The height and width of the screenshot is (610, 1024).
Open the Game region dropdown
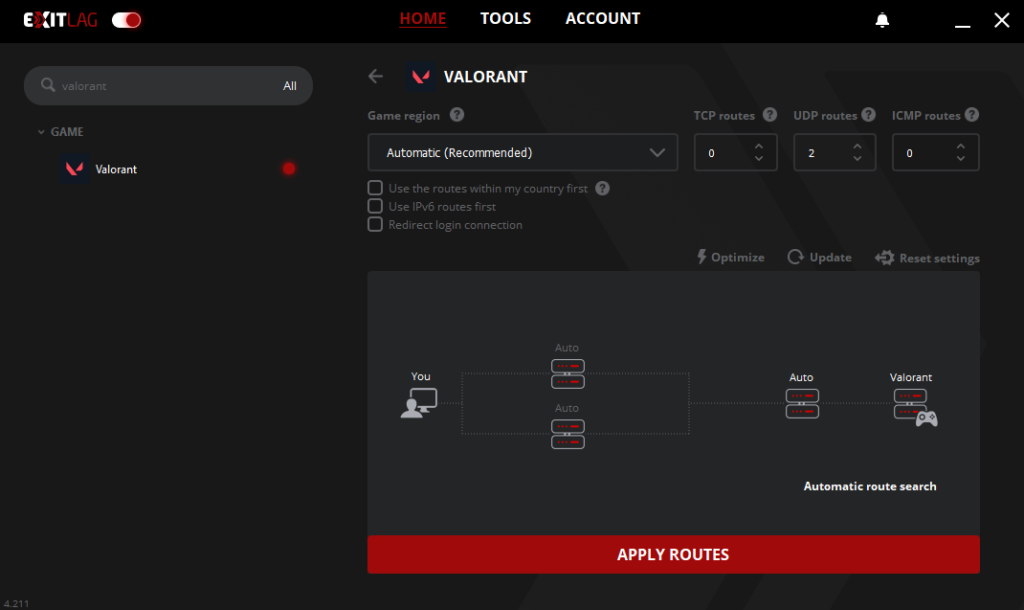click(522, 153)
